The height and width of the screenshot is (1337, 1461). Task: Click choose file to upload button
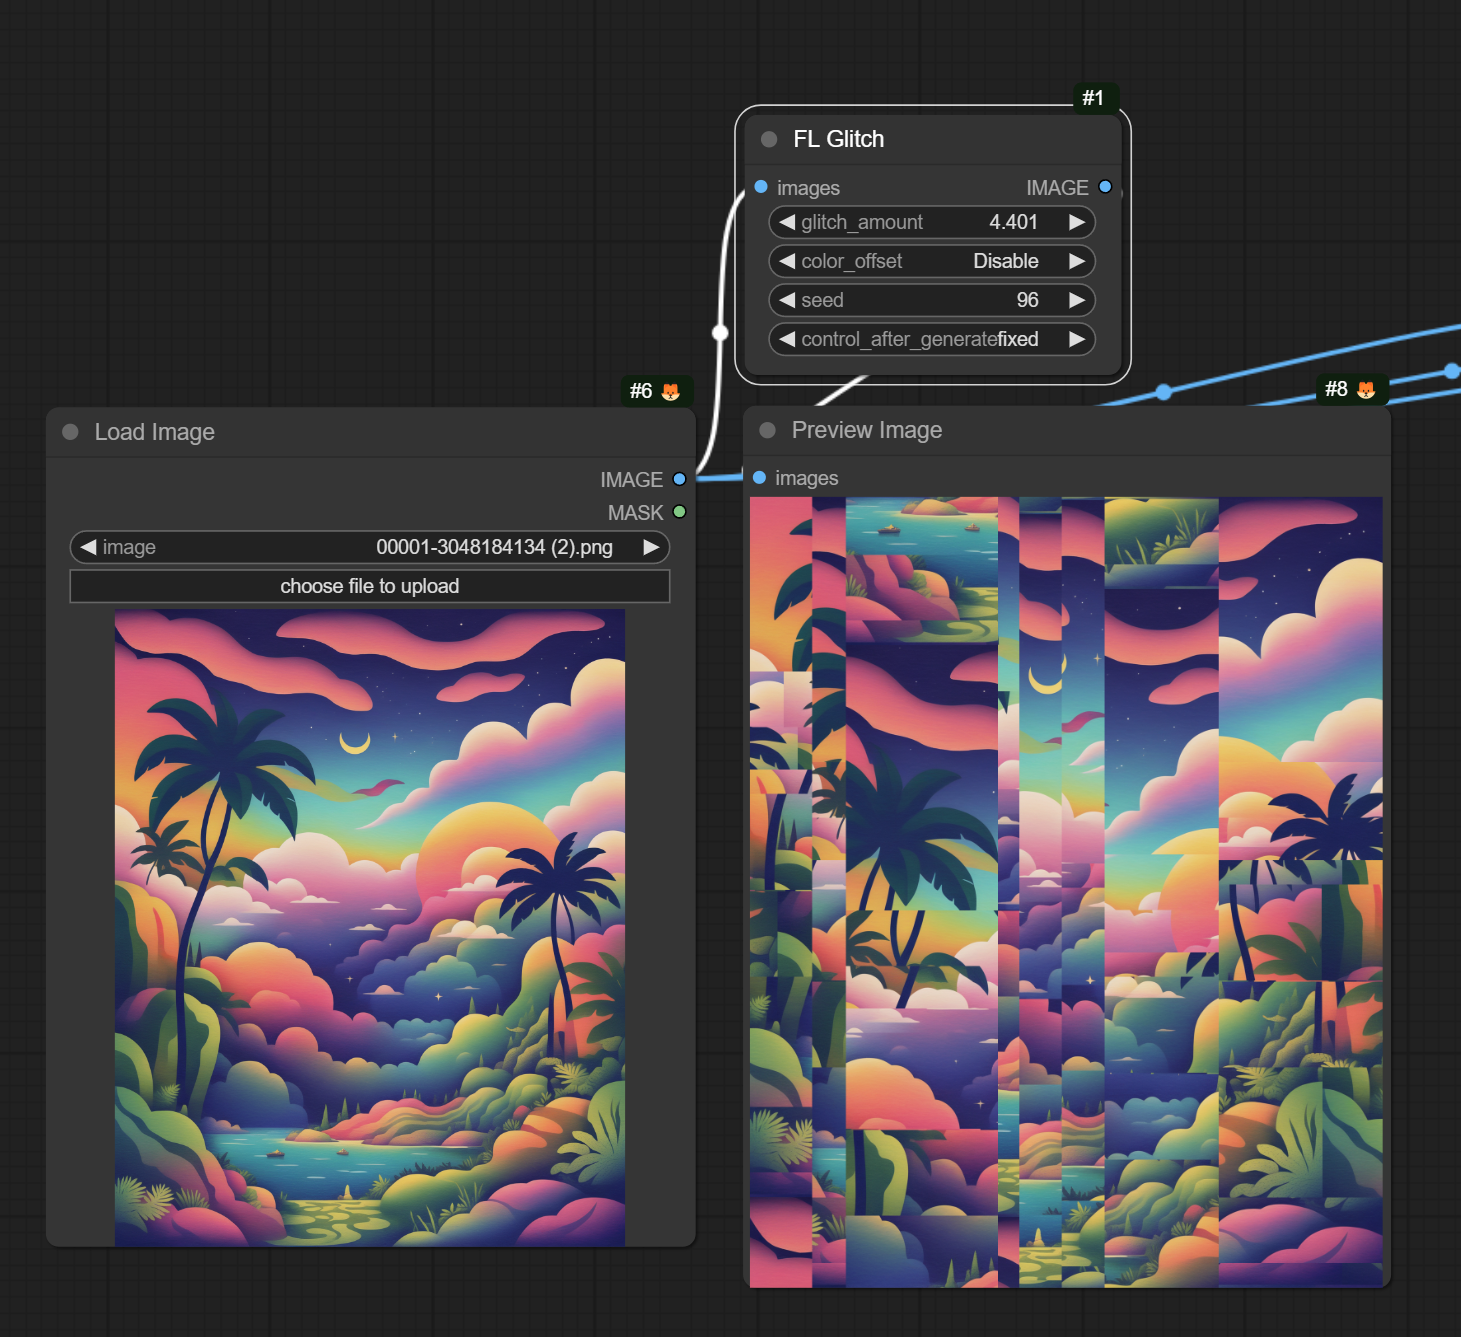[x=370, y=586]
